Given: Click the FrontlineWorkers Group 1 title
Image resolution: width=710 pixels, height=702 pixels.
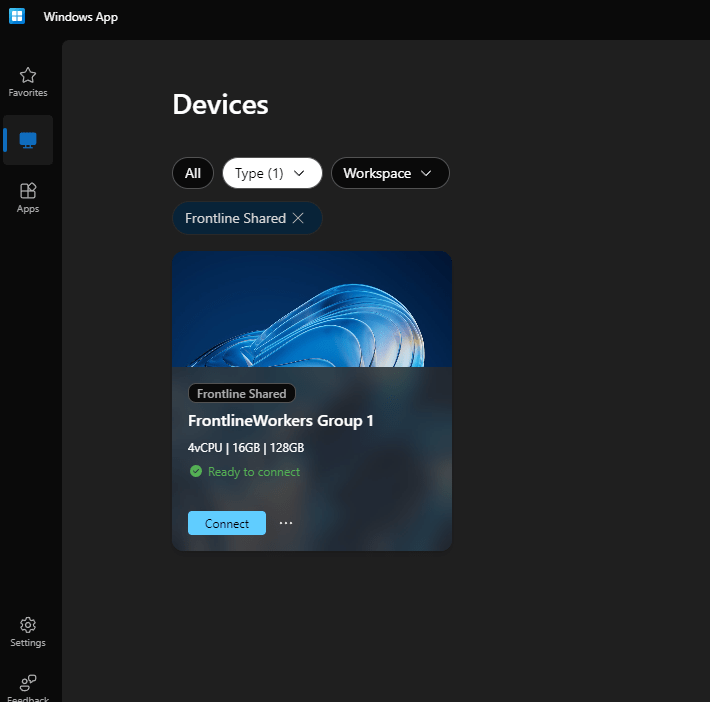Looking at the screenshot, I should (280, 421).
